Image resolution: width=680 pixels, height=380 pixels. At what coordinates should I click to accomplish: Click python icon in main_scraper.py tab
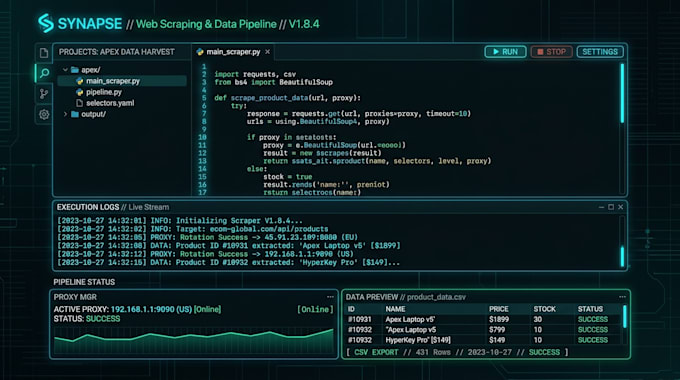pos(199,52)
